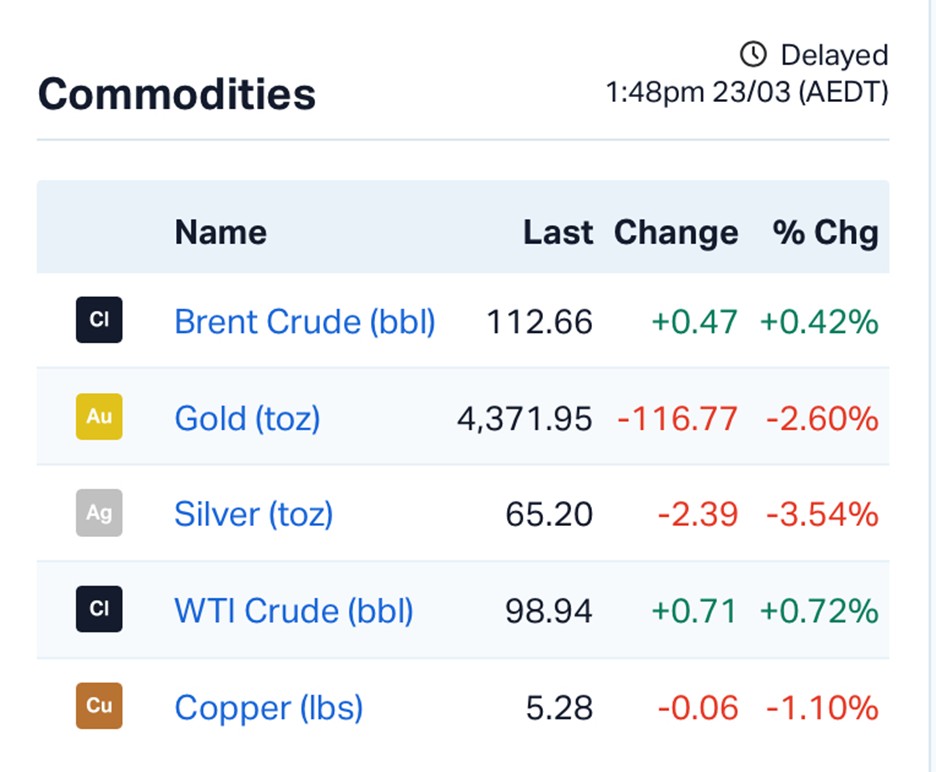Click the Brent Crude Cl icon
The image size is (936, 772).
point(99,321)
